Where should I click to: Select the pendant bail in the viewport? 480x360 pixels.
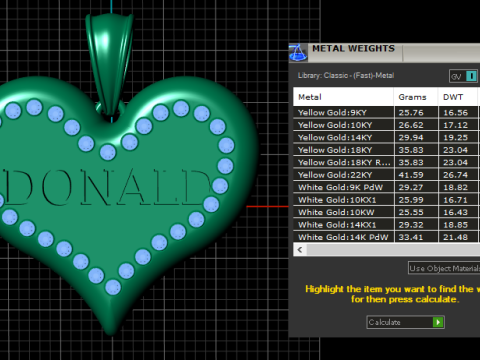coord(109,63)
